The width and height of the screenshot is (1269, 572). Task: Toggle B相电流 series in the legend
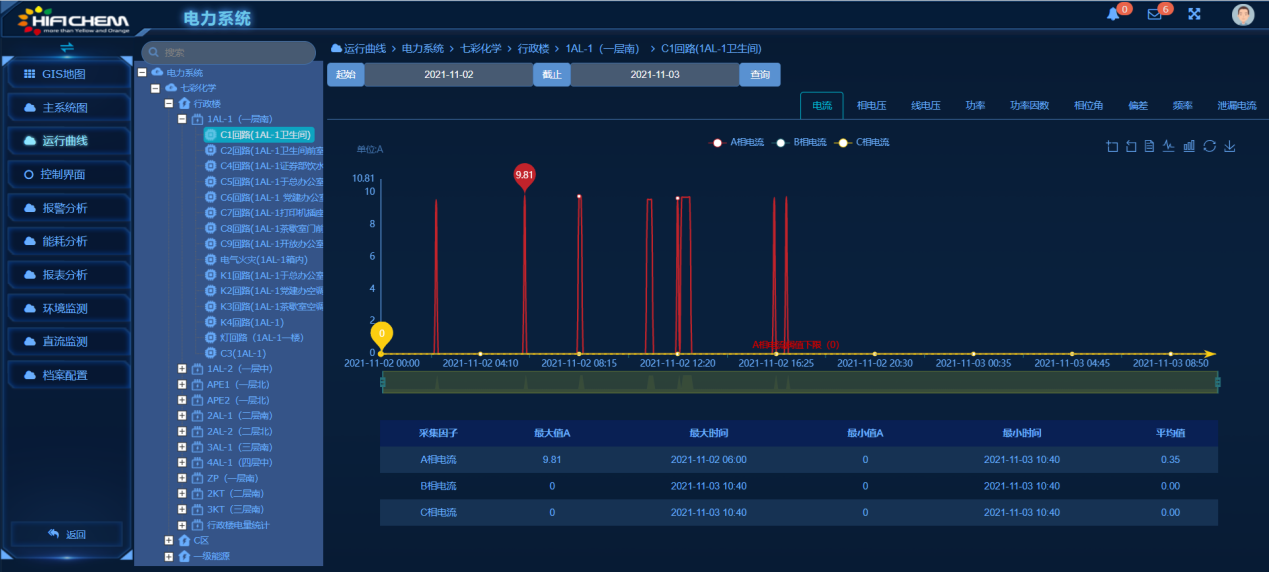pyautogui.click(x=801, y=142)
